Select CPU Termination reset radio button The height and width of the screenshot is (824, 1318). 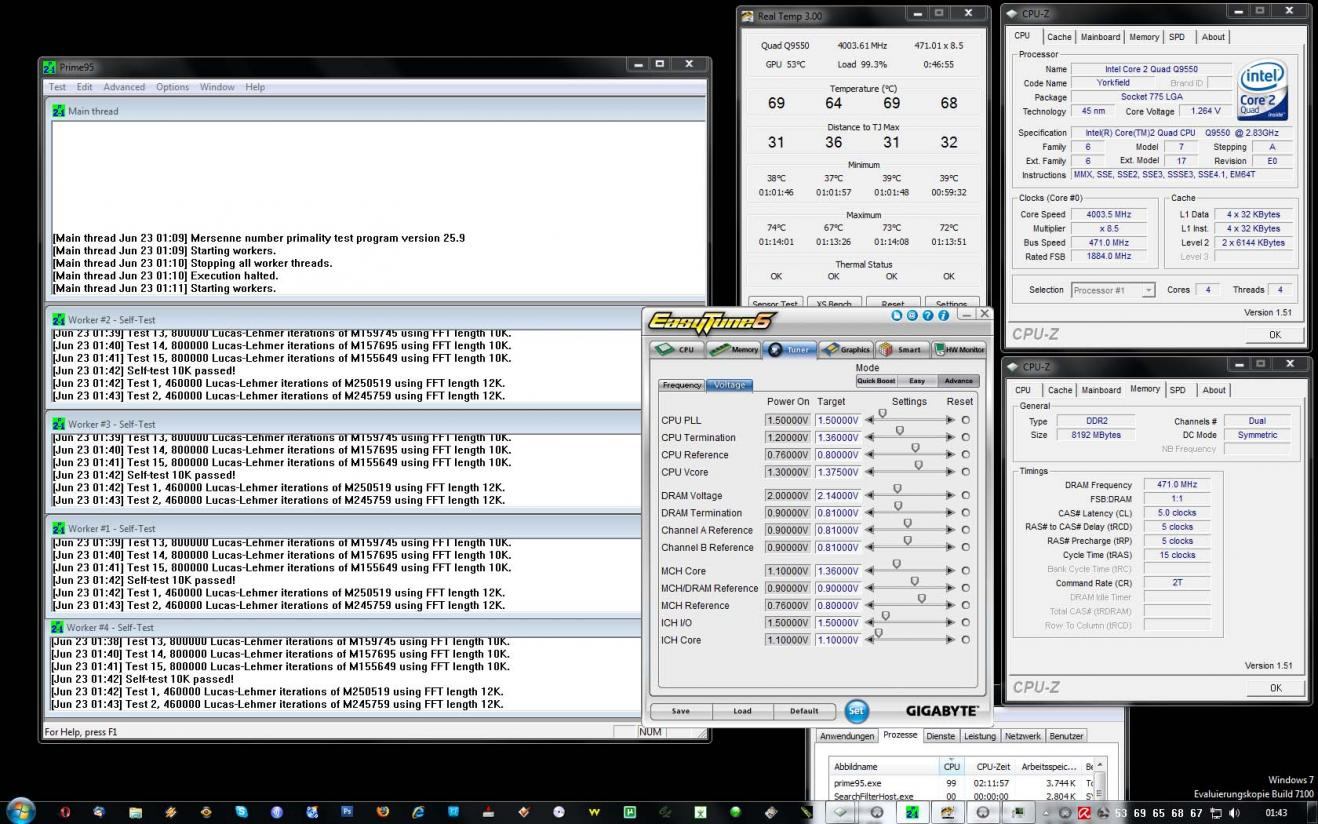click(965, 438)
